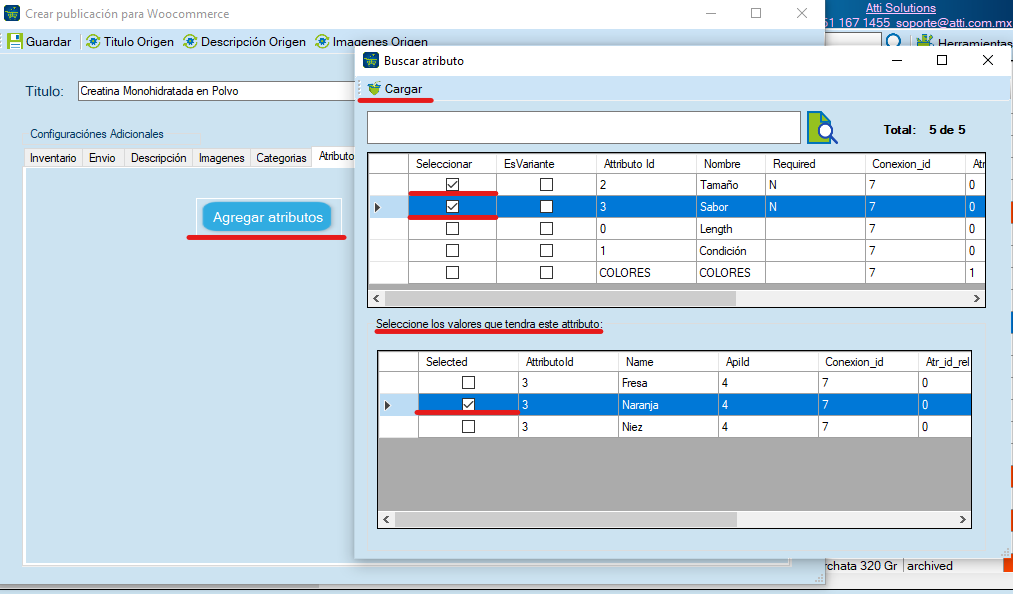1013x594 pixels.
Task: Select the Niez value checkbox
Action: coord(468,427)
